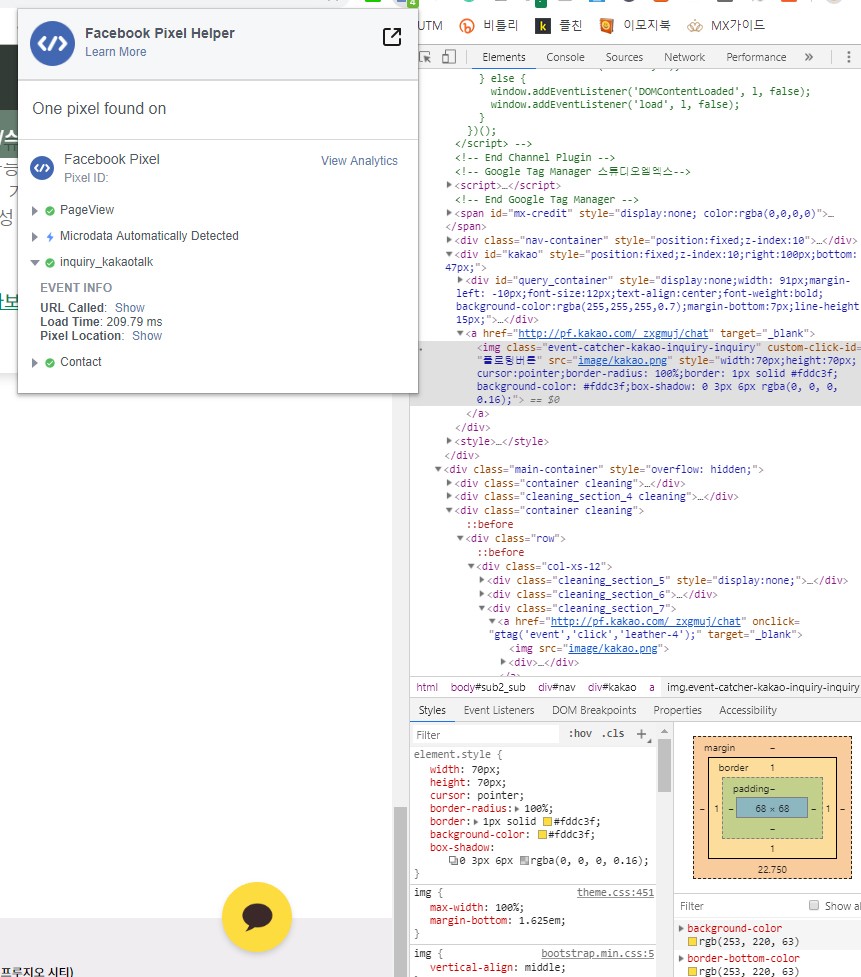Open the MX가이드 bookmark
The height and width of the screenshot is (977, 861).
726,26
